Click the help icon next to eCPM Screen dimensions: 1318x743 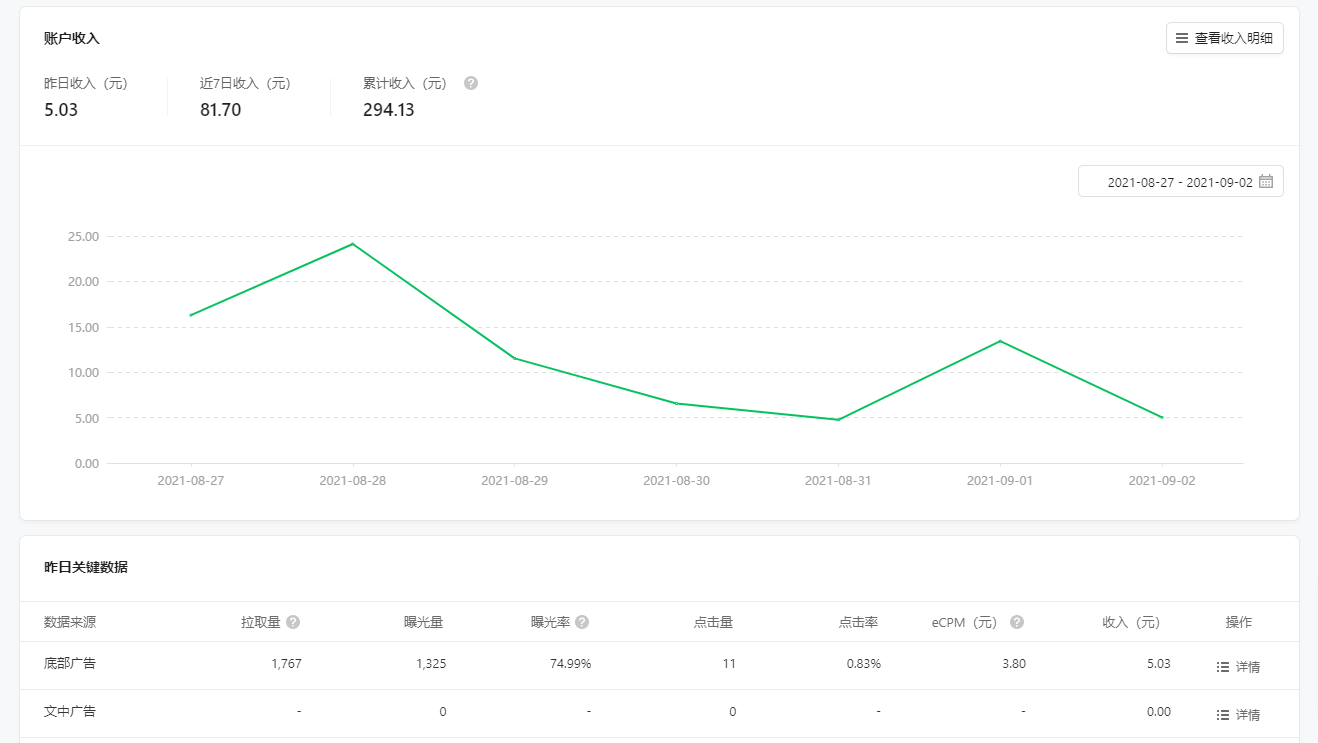click(1017, 622)
